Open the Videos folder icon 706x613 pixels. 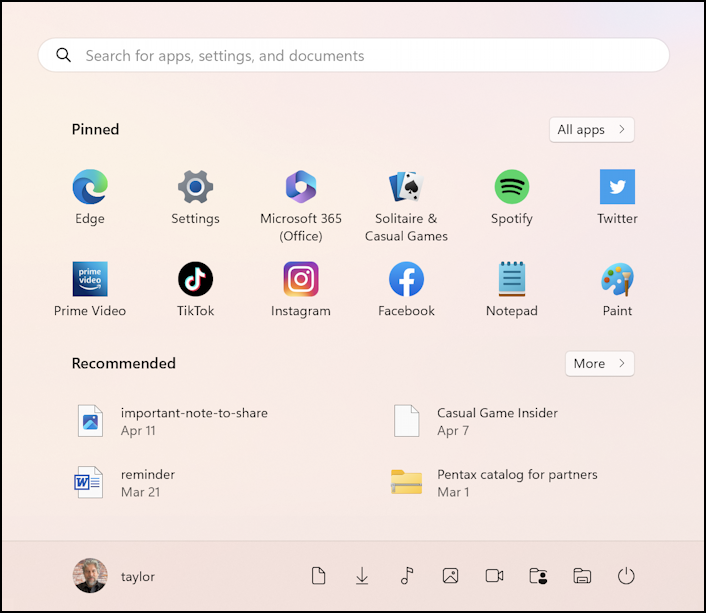click(494, 576)
